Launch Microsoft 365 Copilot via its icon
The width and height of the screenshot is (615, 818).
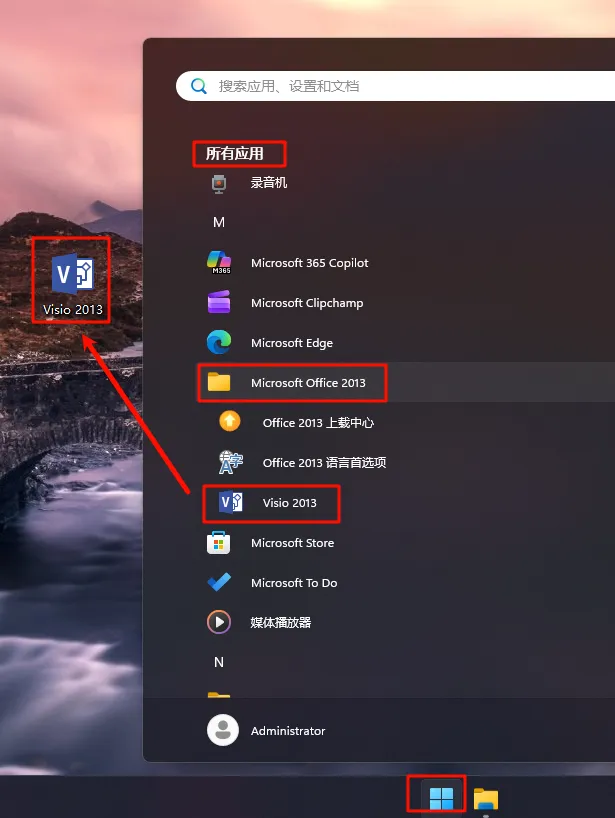pyautogui.click(x=219, y=262)
